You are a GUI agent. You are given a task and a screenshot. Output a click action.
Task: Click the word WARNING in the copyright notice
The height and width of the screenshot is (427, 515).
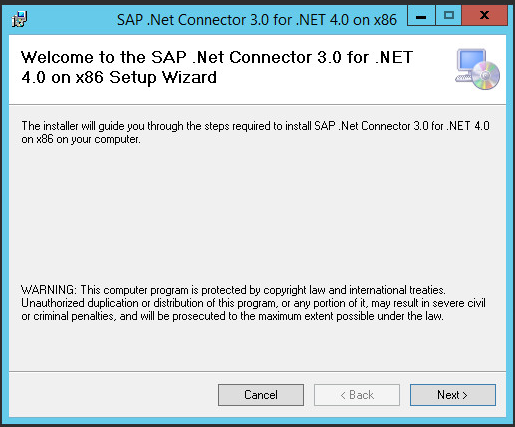pyautogui.click(x=49, y=290)
